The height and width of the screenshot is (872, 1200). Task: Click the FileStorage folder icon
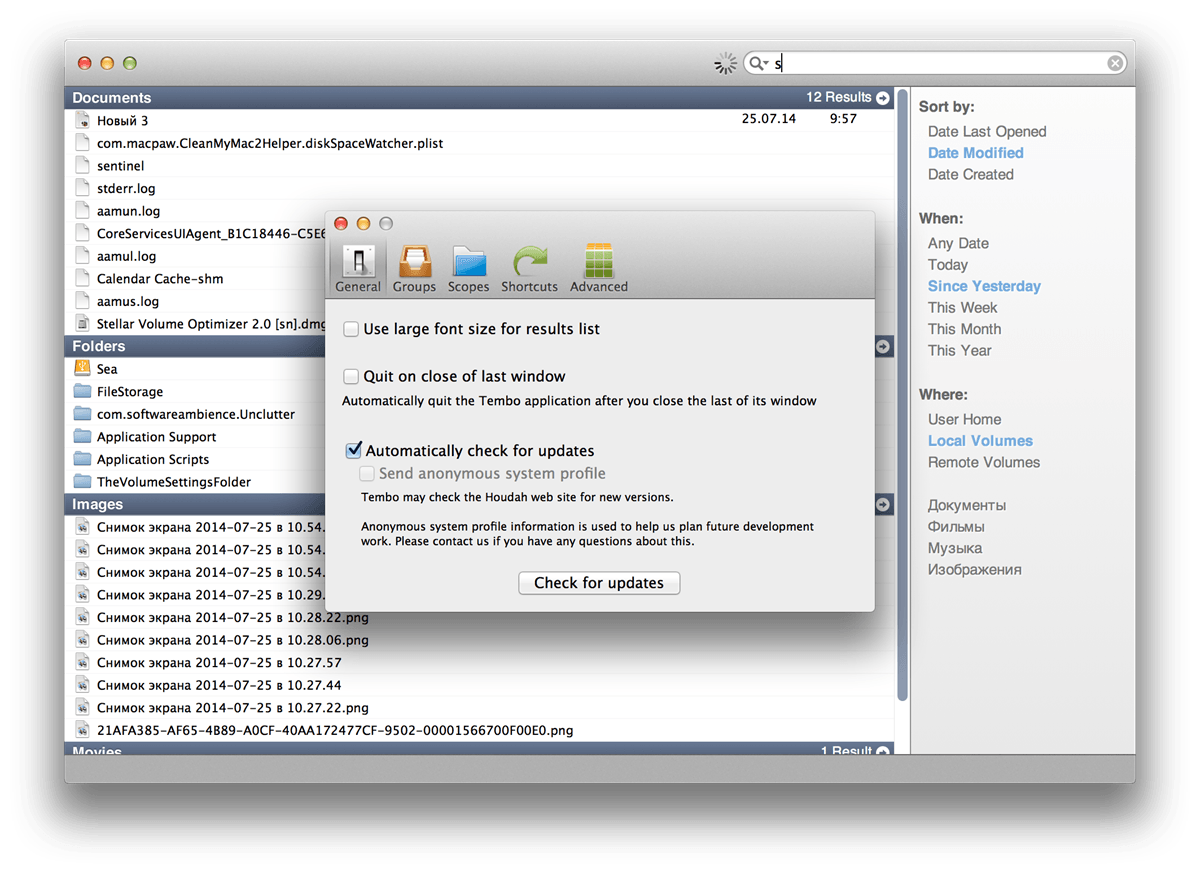82,392
